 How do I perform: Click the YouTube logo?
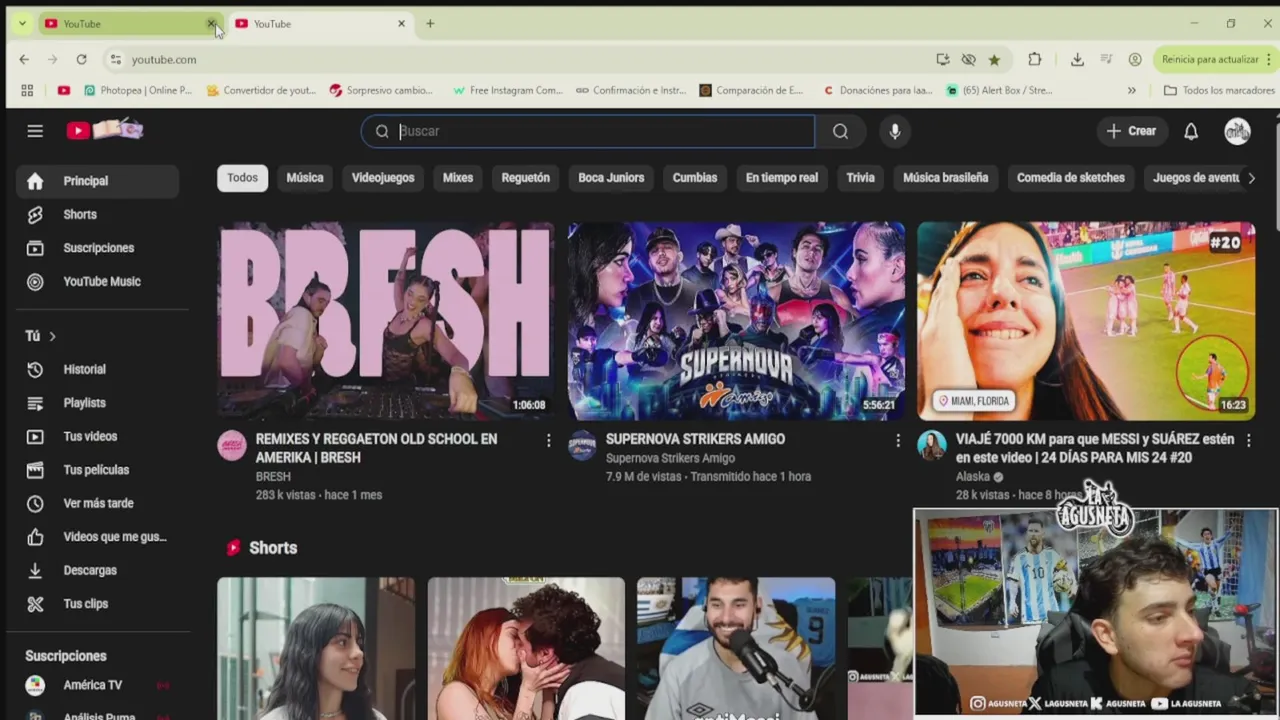click(105, 130)
